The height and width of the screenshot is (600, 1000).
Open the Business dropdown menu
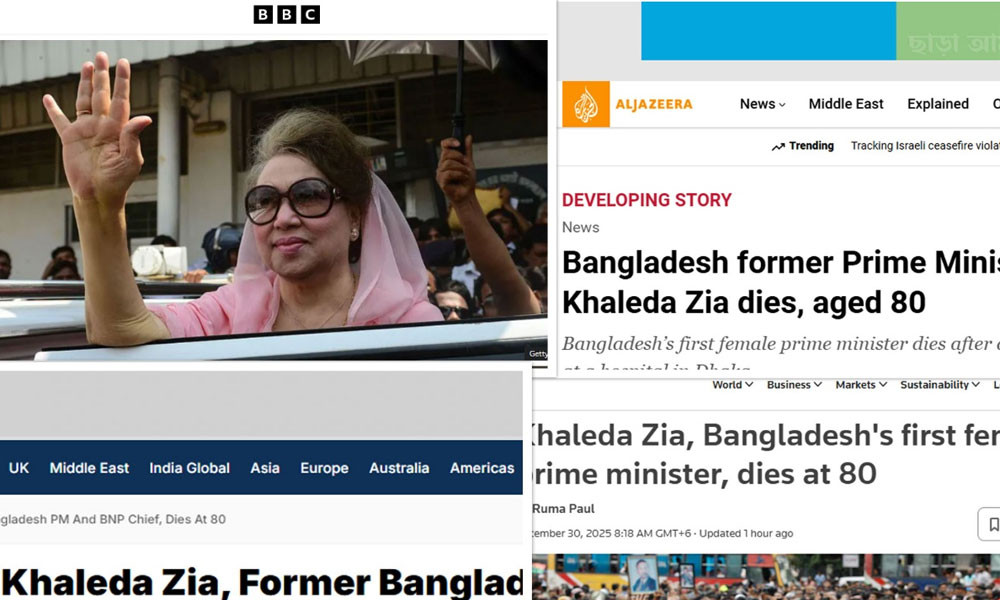click(x=794, y=384)
